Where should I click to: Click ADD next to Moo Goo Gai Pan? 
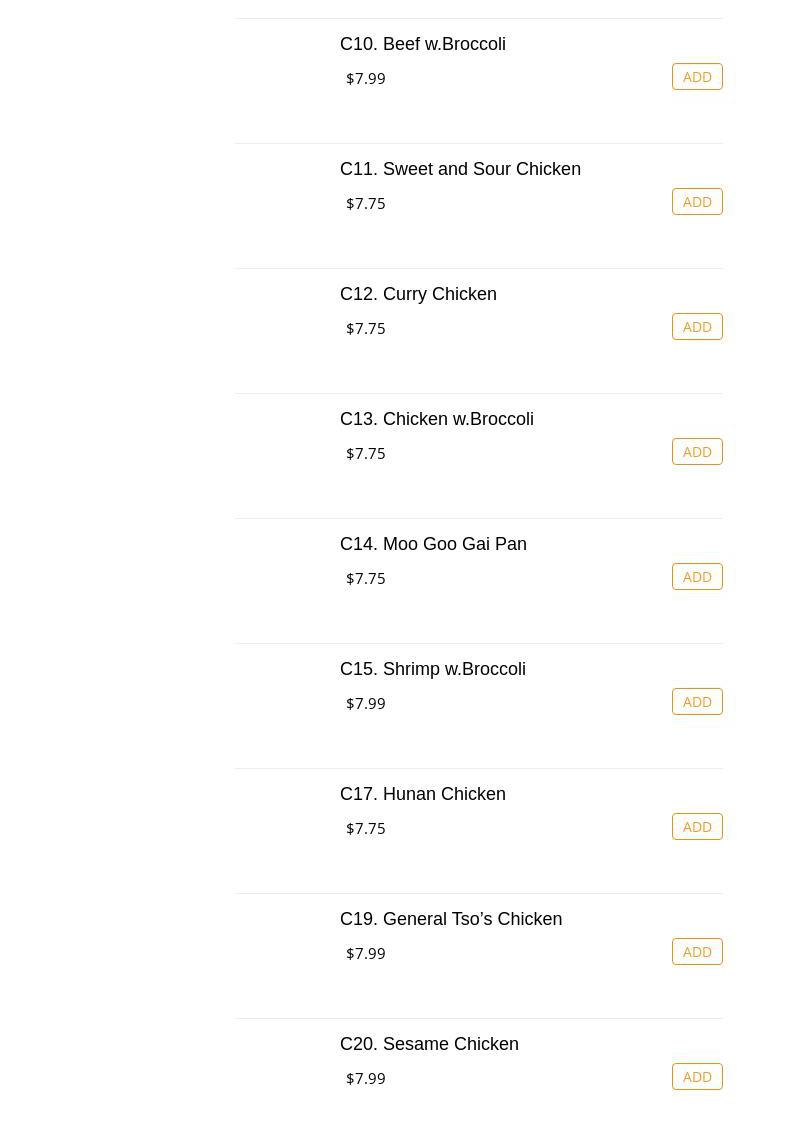click(x=697, y=577)
